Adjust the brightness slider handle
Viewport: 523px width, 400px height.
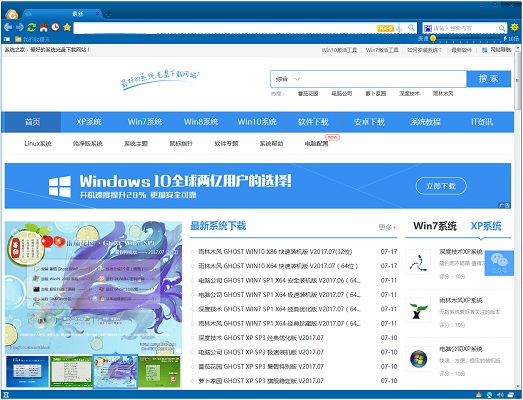(x=433, y=39)
